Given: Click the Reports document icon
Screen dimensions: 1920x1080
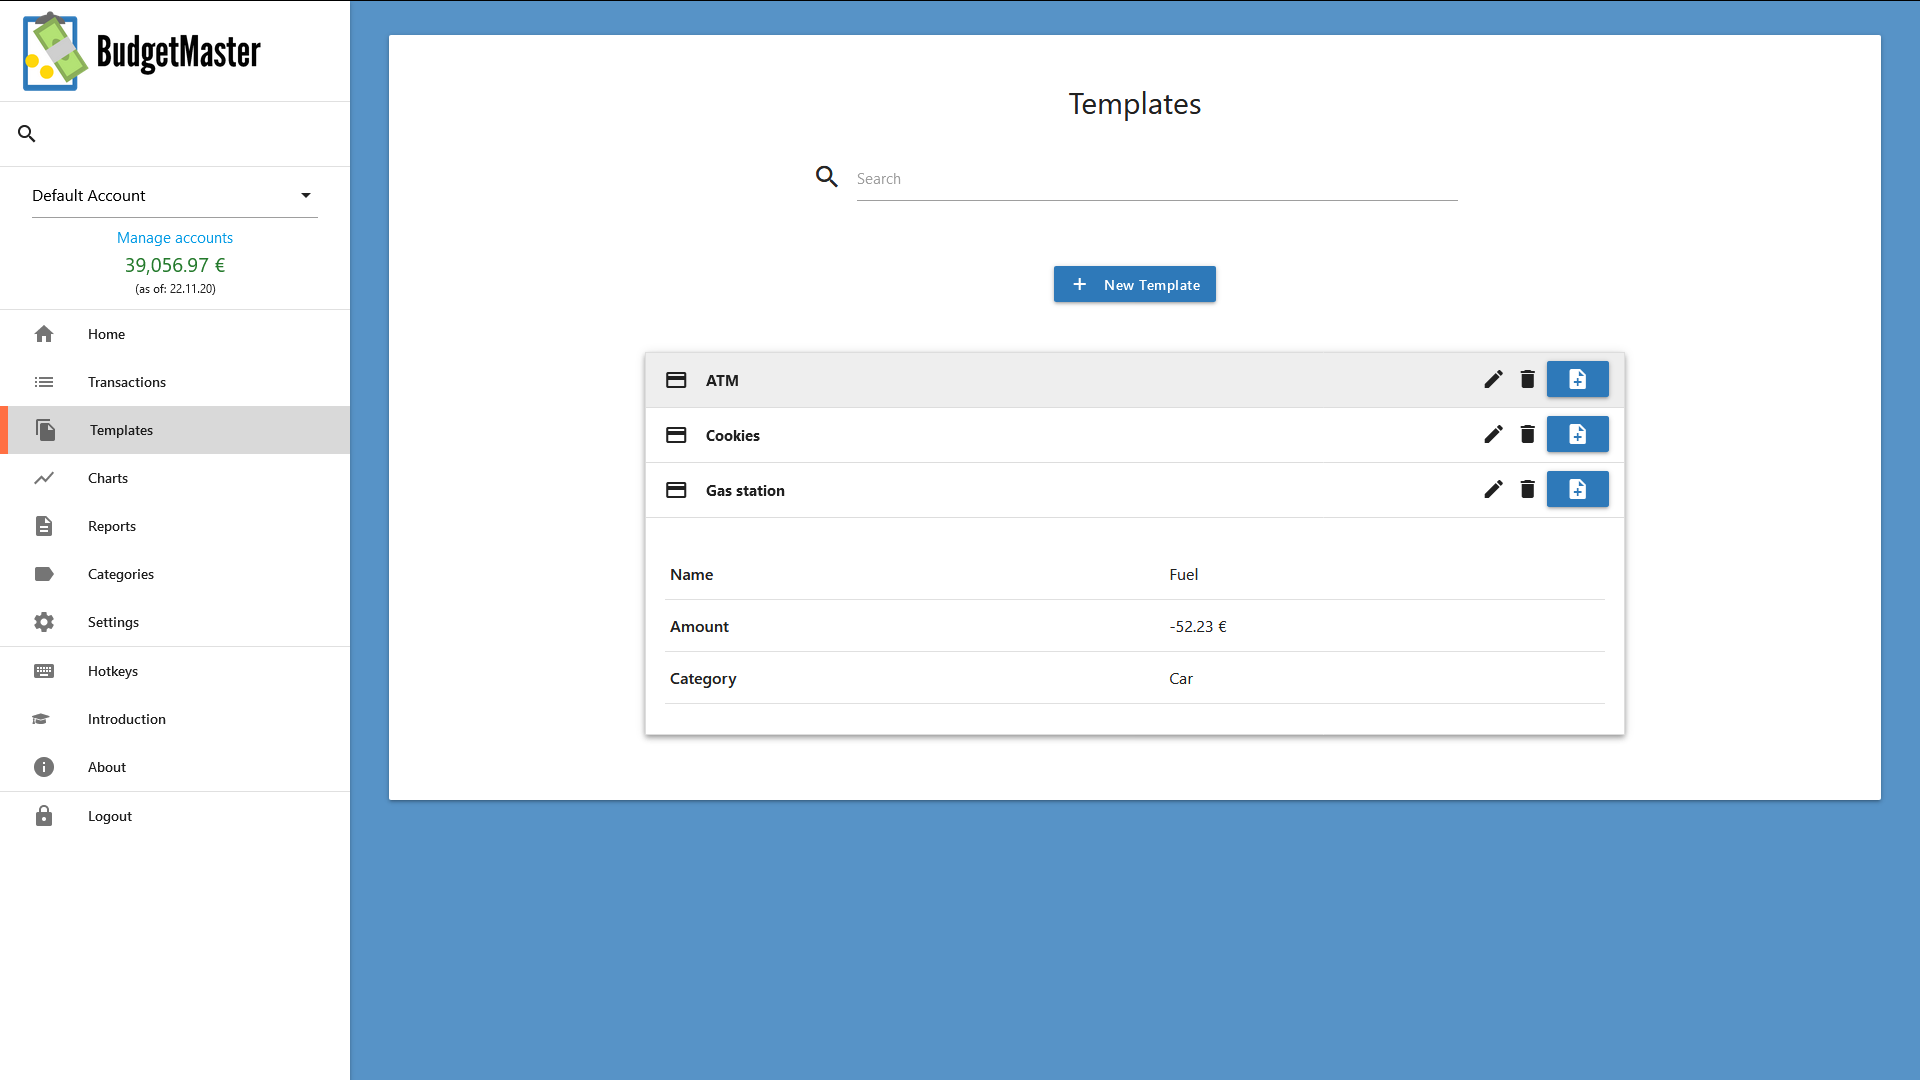Looking at the screenshot, I should 44,526.
